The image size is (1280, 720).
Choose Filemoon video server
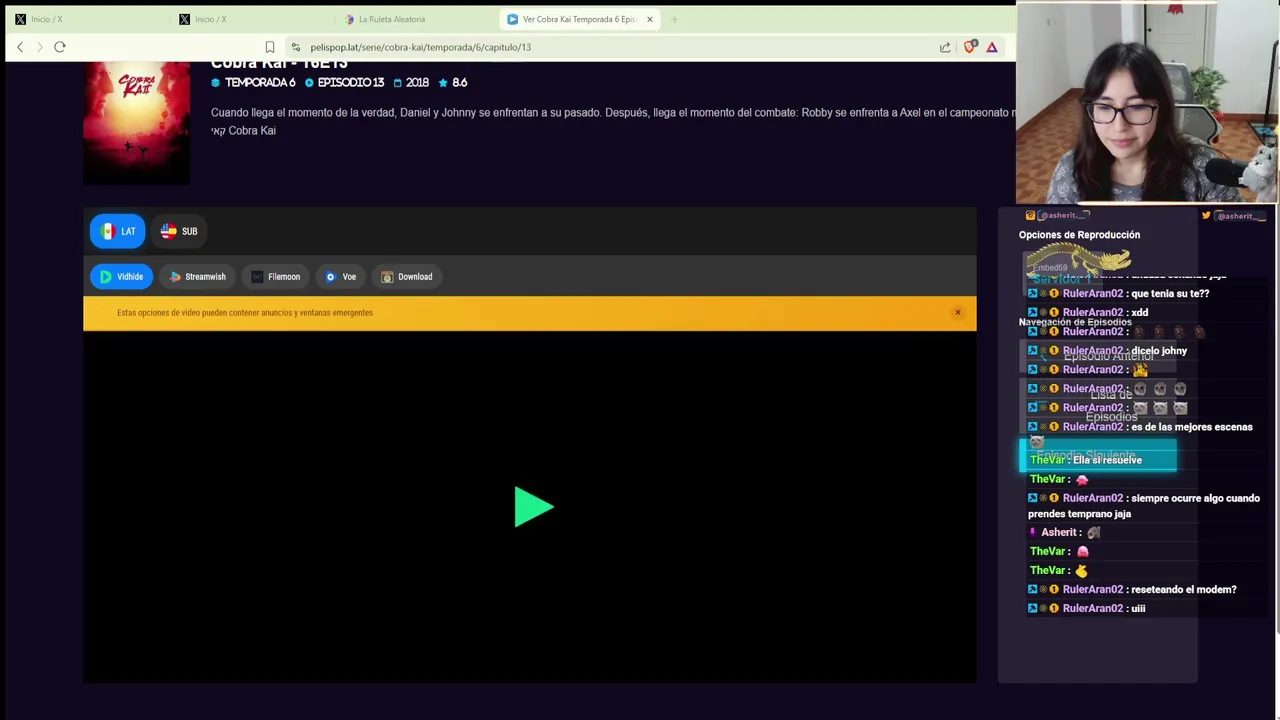tap(275, 277)
